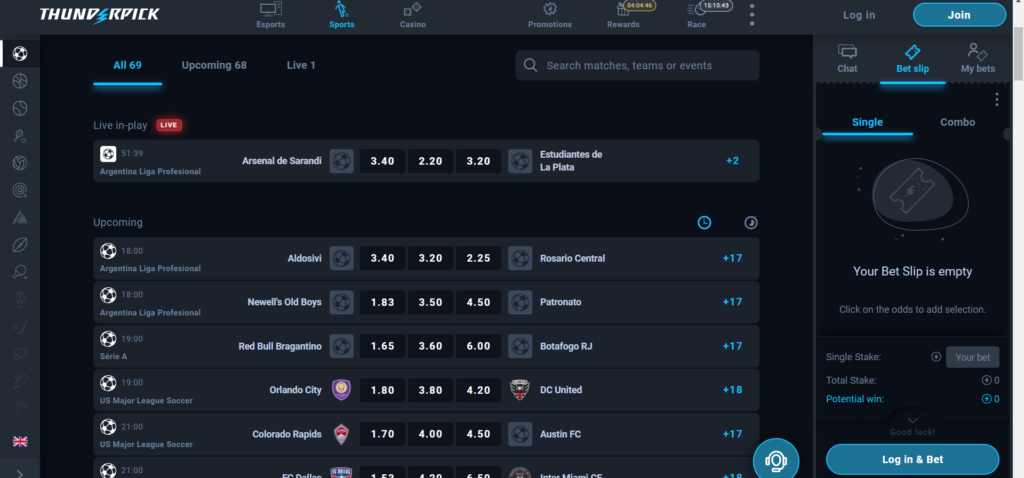This screenshot has height=478, width=1024.
Task: Open the Promotions page
Action: coord(550,16)
